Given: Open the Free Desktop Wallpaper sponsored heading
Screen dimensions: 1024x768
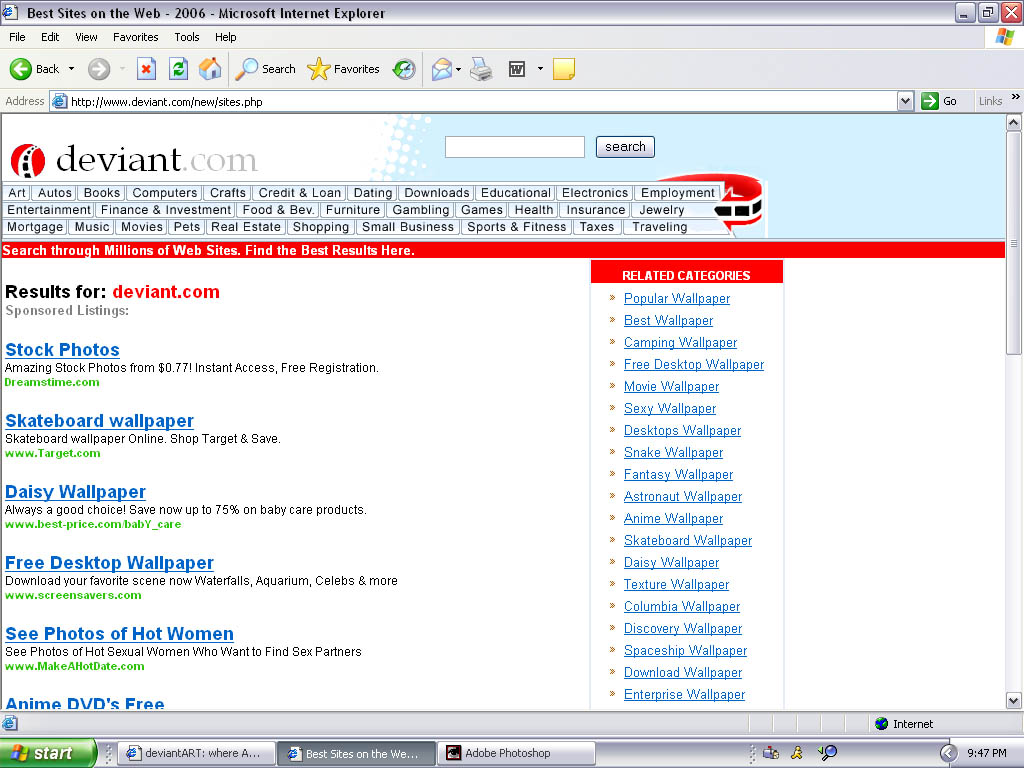Looking at the screenshot, I should (110, 562).
